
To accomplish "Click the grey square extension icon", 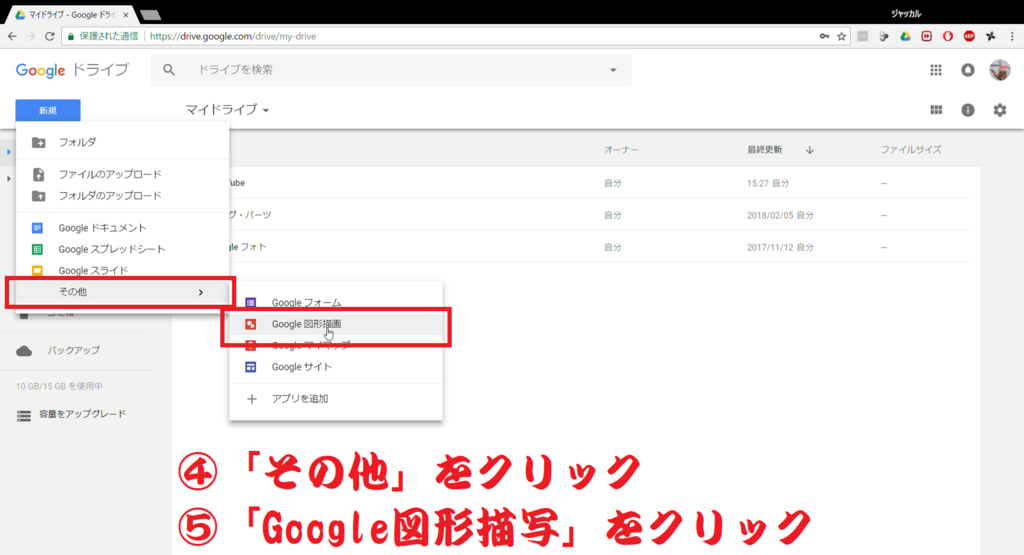I will (863, 37).
